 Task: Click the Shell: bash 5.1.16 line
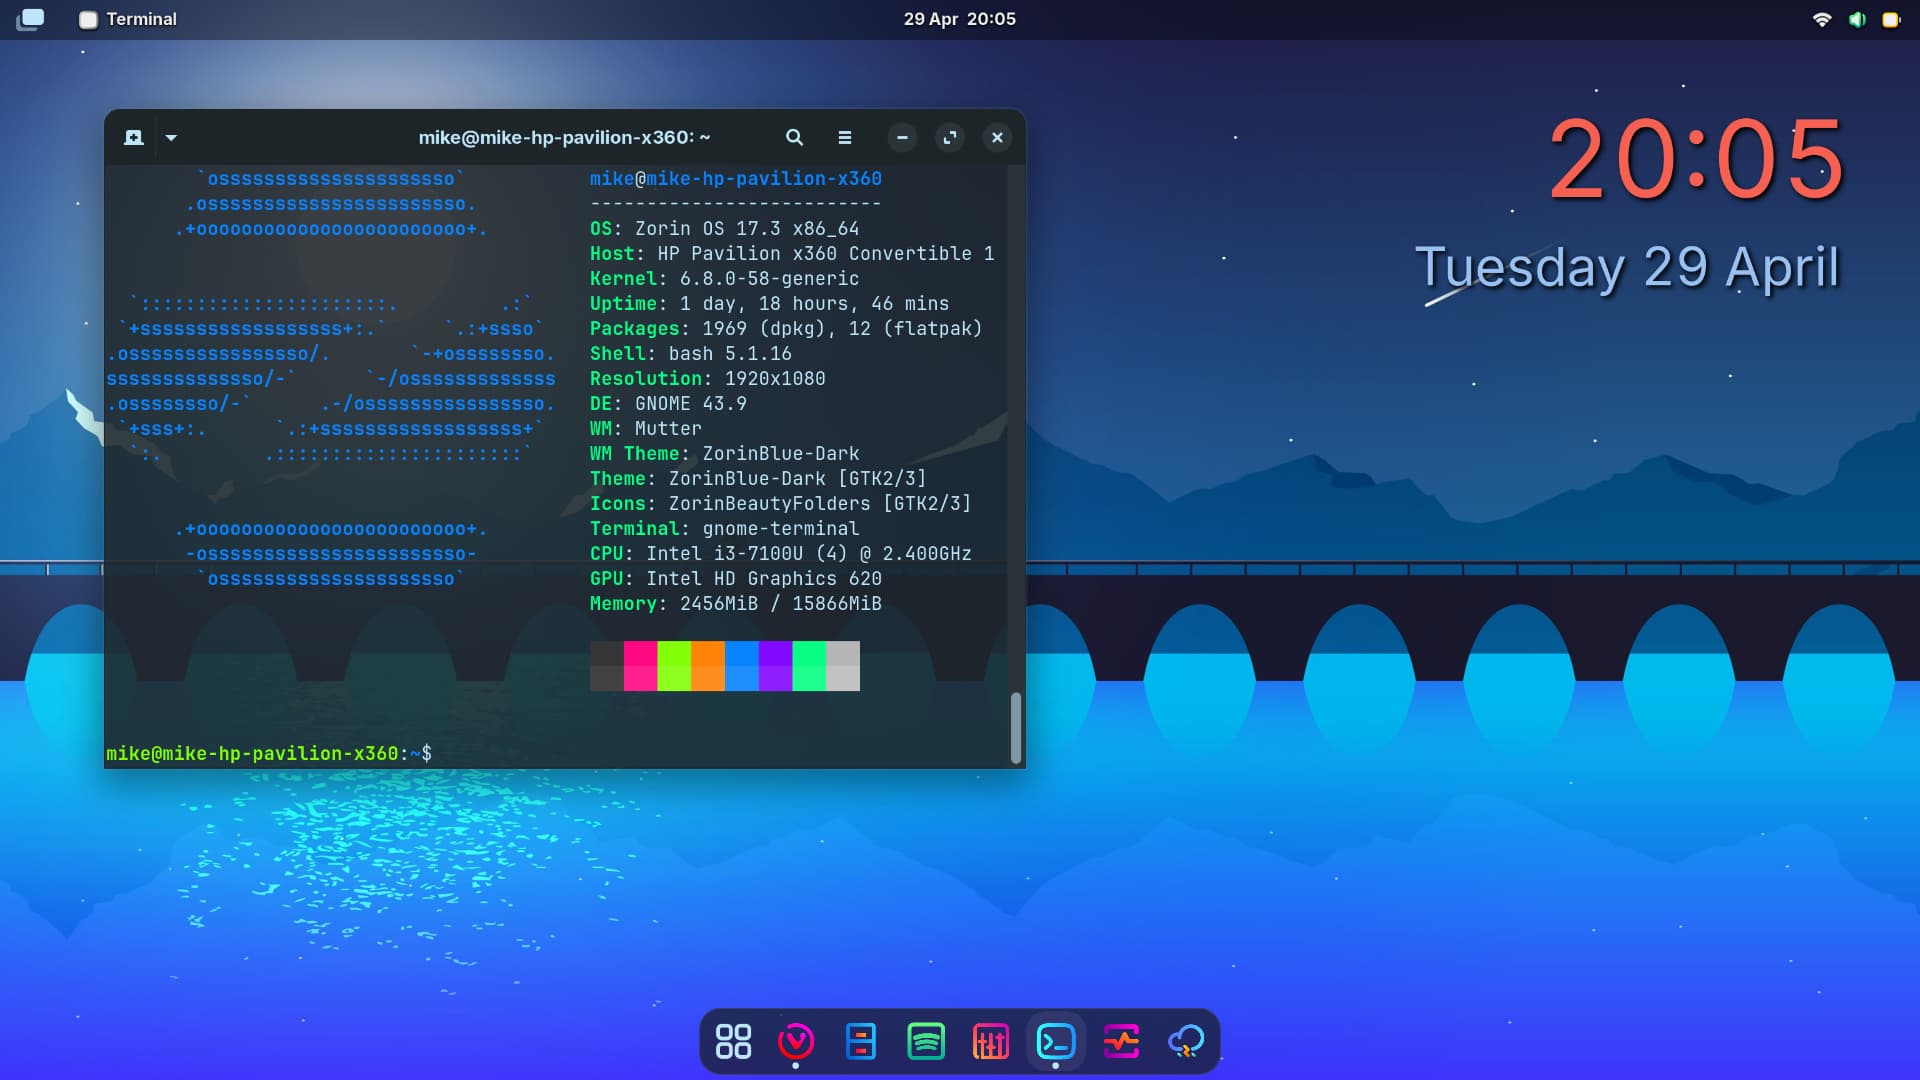[690, 354]
